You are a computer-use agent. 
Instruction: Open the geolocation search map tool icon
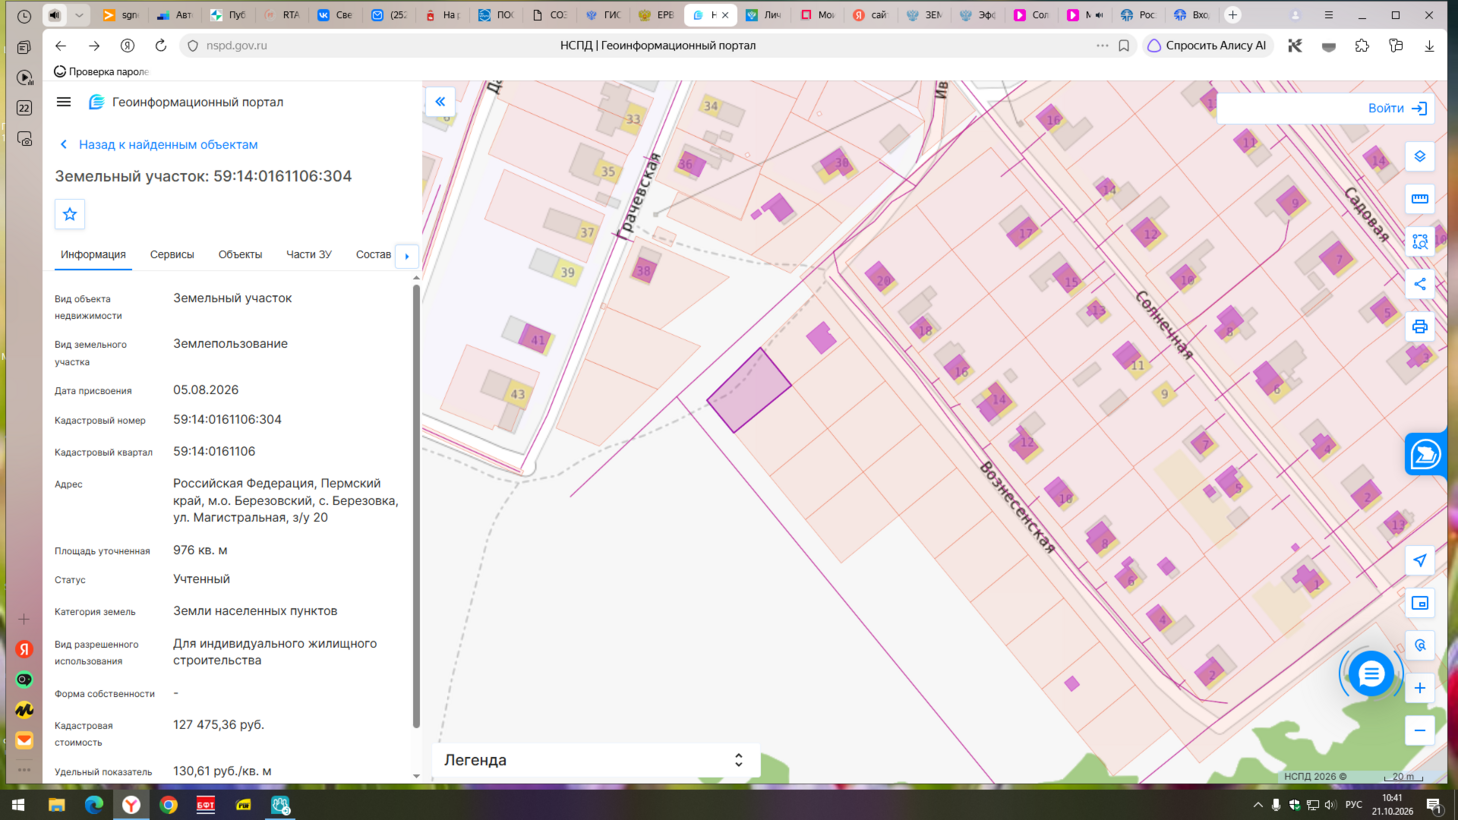tap(1419, 646)
